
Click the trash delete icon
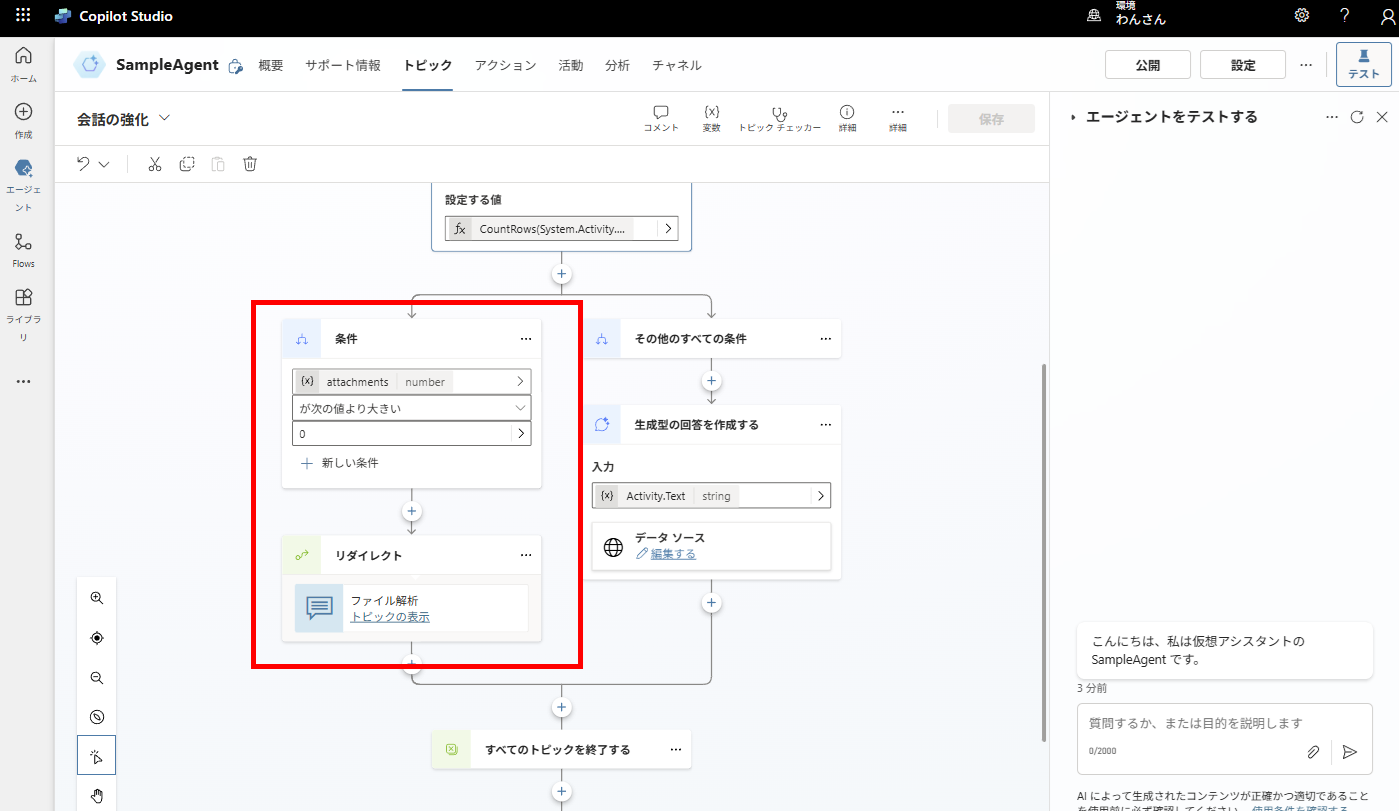[250, 163]
